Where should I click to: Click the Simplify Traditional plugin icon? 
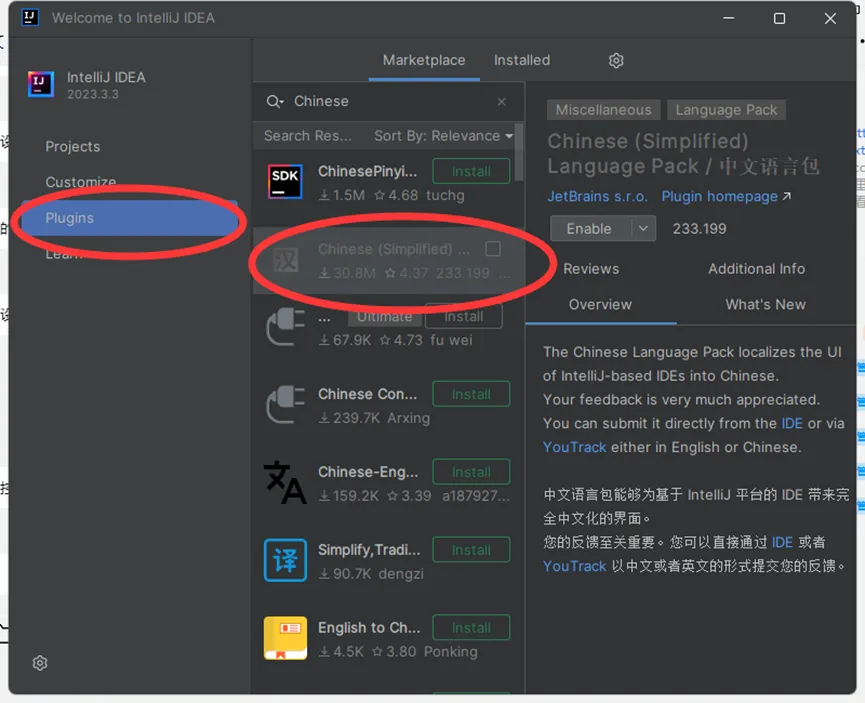285,560
